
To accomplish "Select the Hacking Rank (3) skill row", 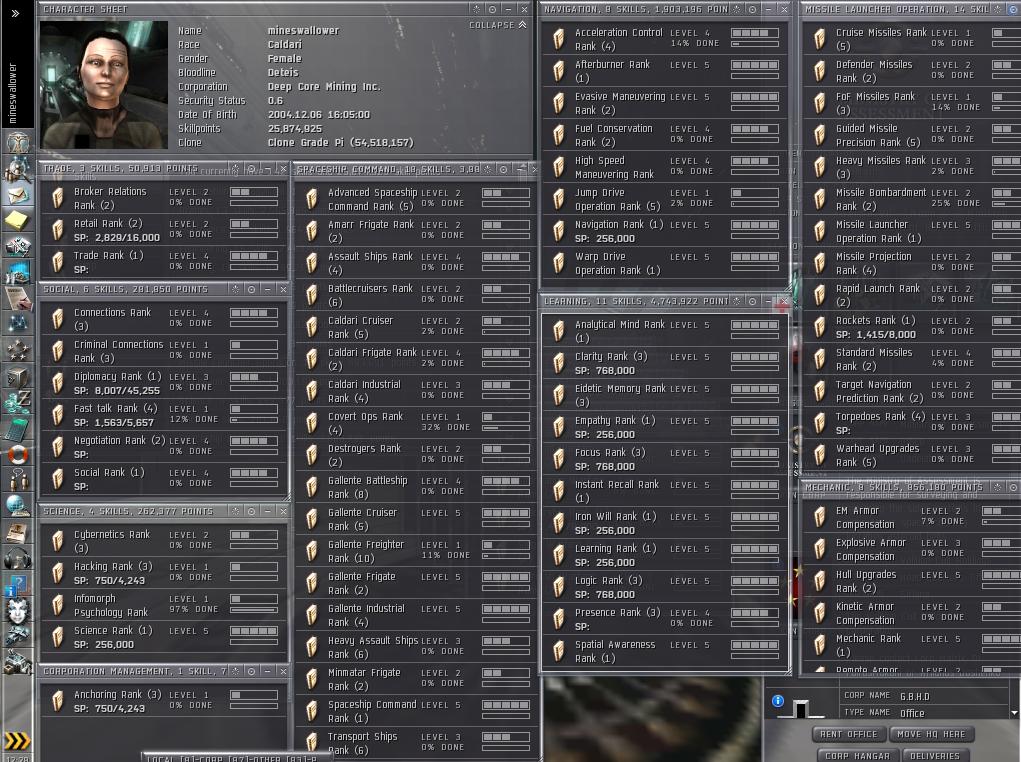I will [164, 573].
